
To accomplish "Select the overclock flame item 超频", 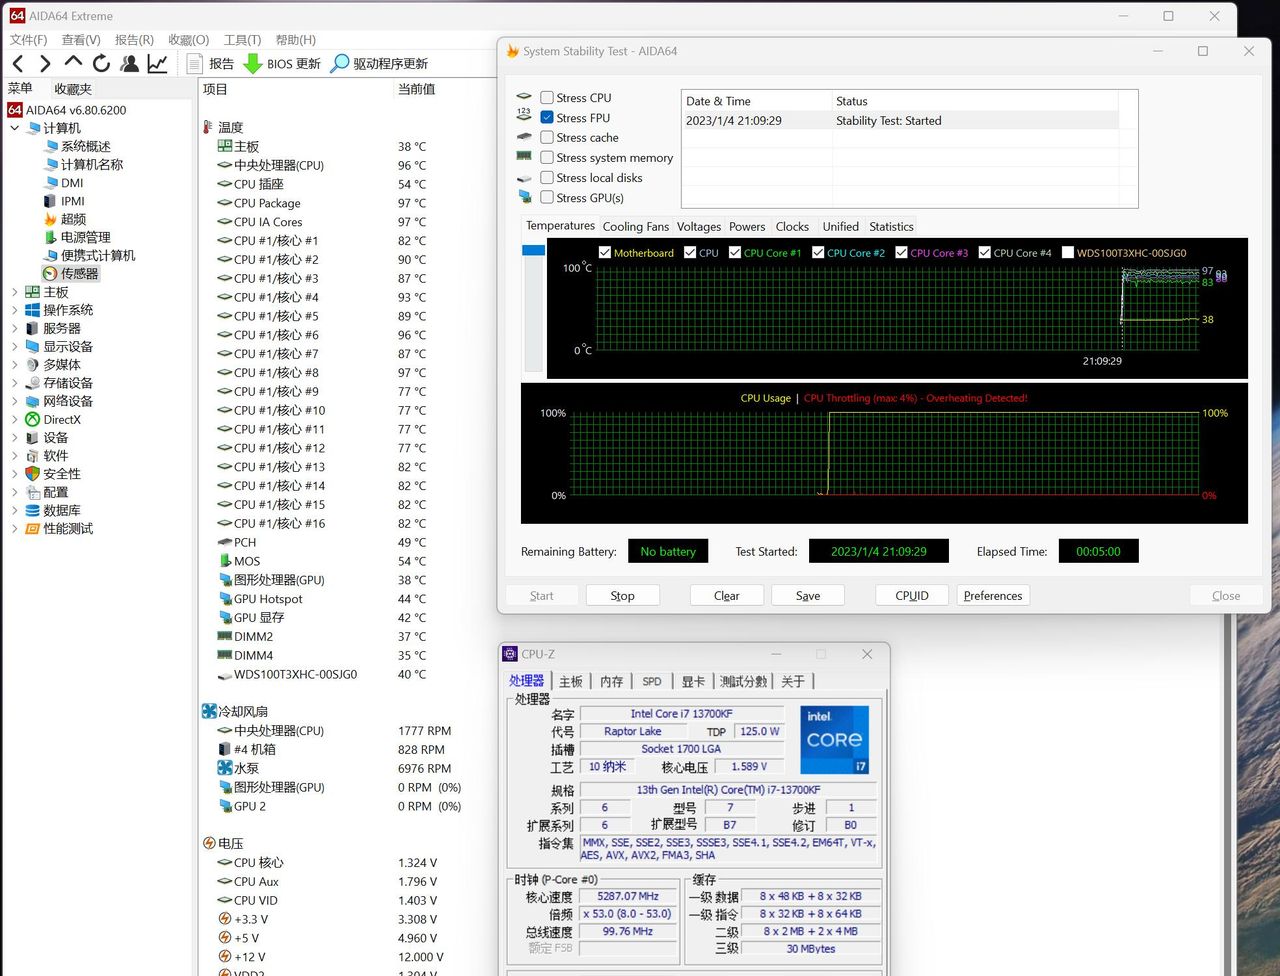I will click(x=72, y=219).
